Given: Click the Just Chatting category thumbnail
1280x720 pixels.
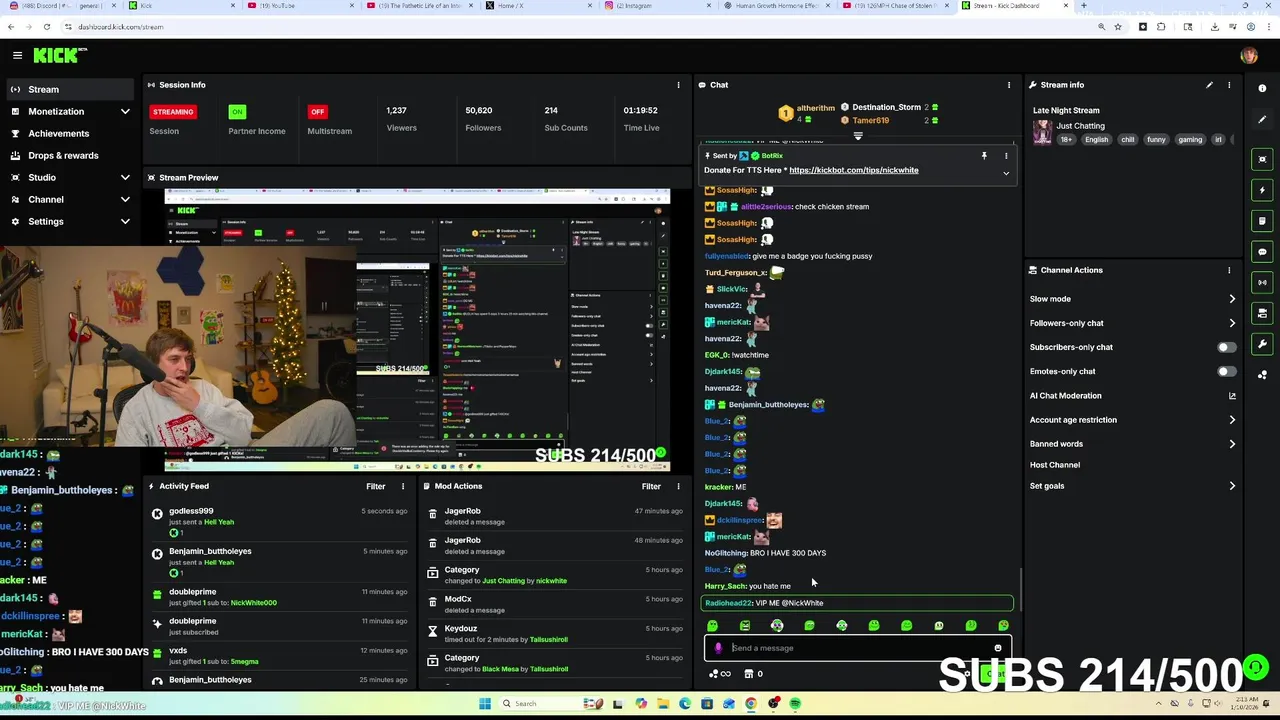Looking at the screenshot, I should coord(1042,132).
